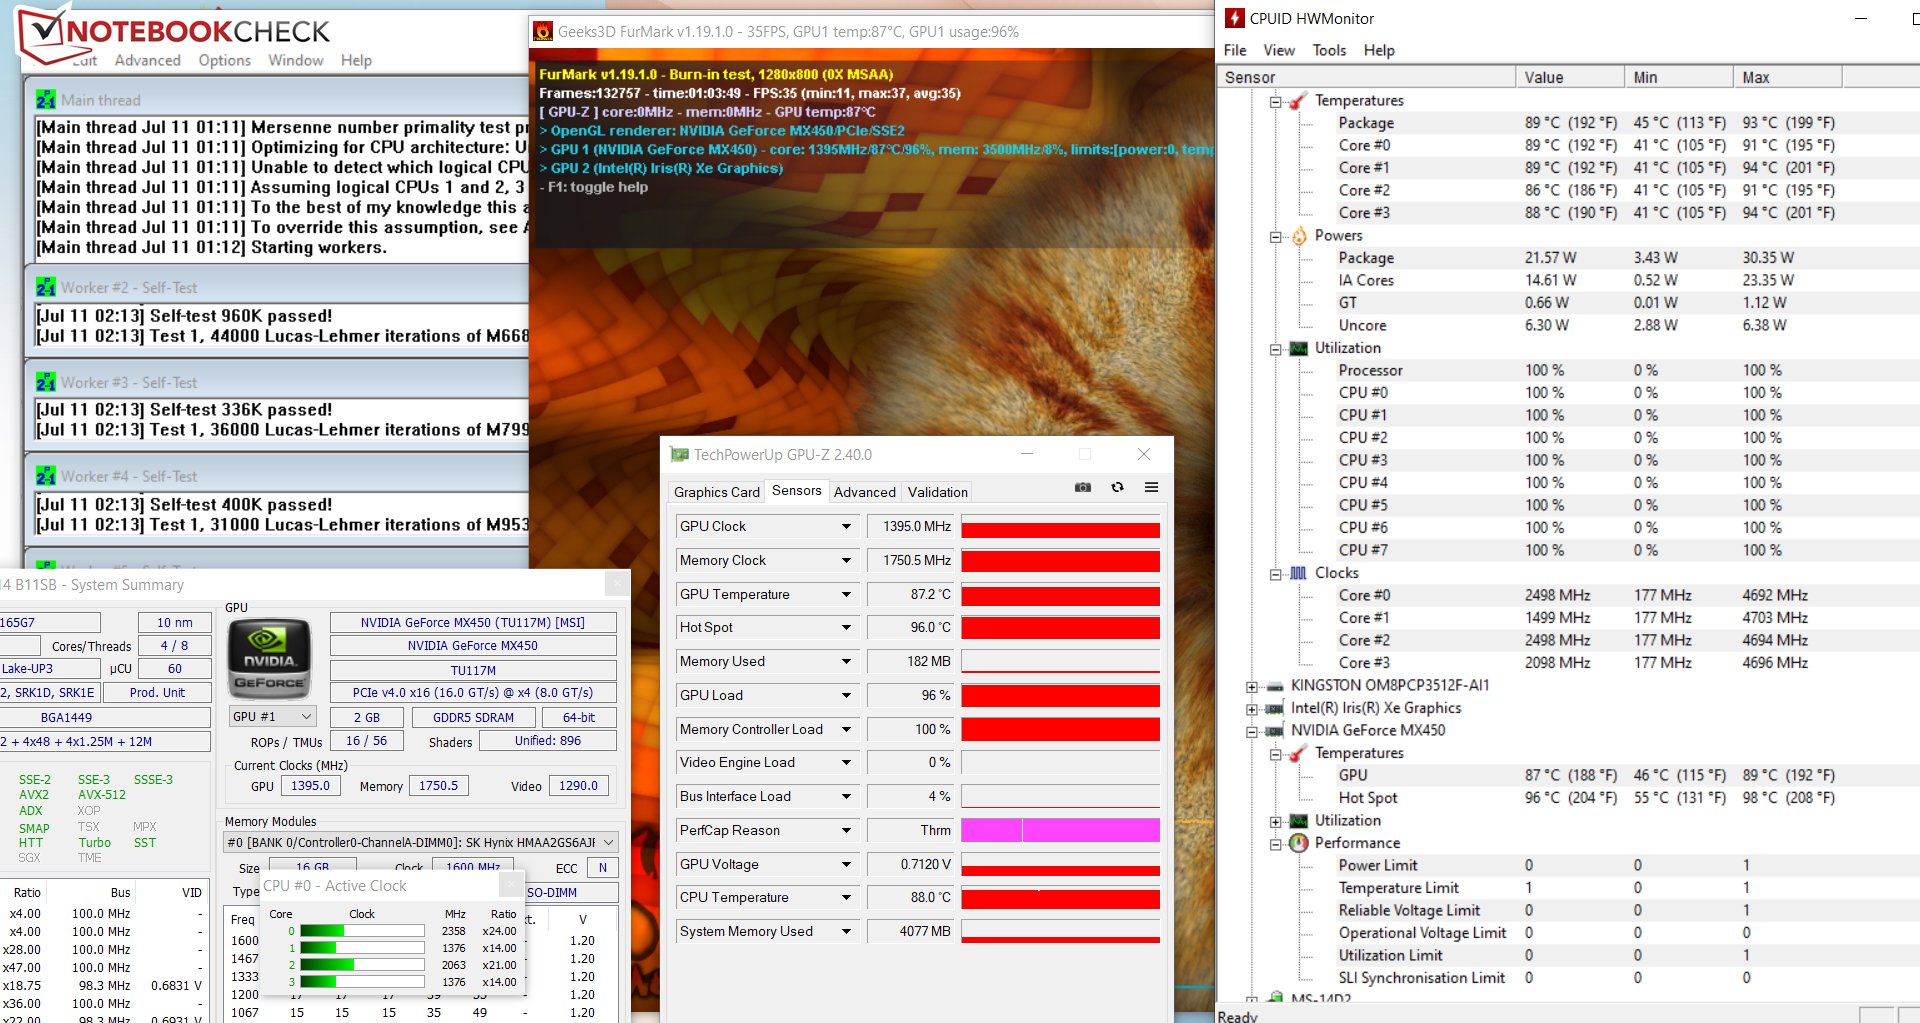
Task: Click the Performance gauge icon under MX450
Action: click(1299, 843)
